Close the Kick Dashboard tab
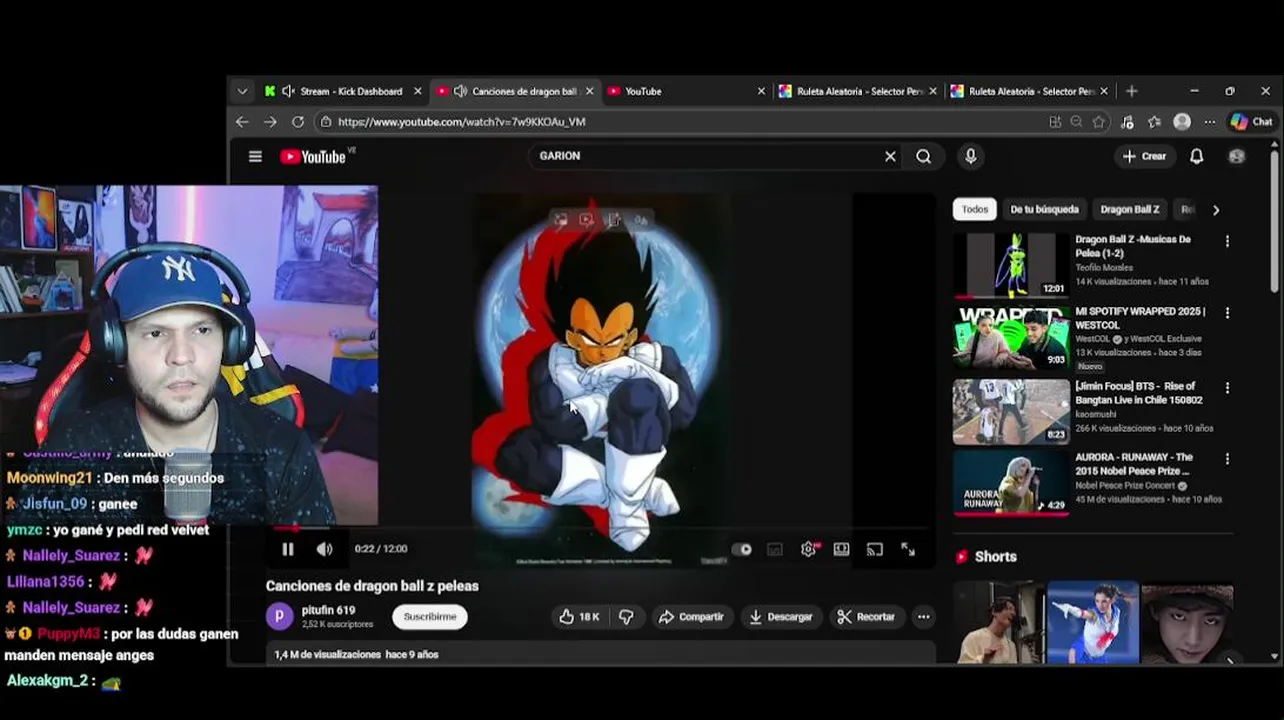The width and height of the screenshot is (1284, 720). tap(418, 91)
